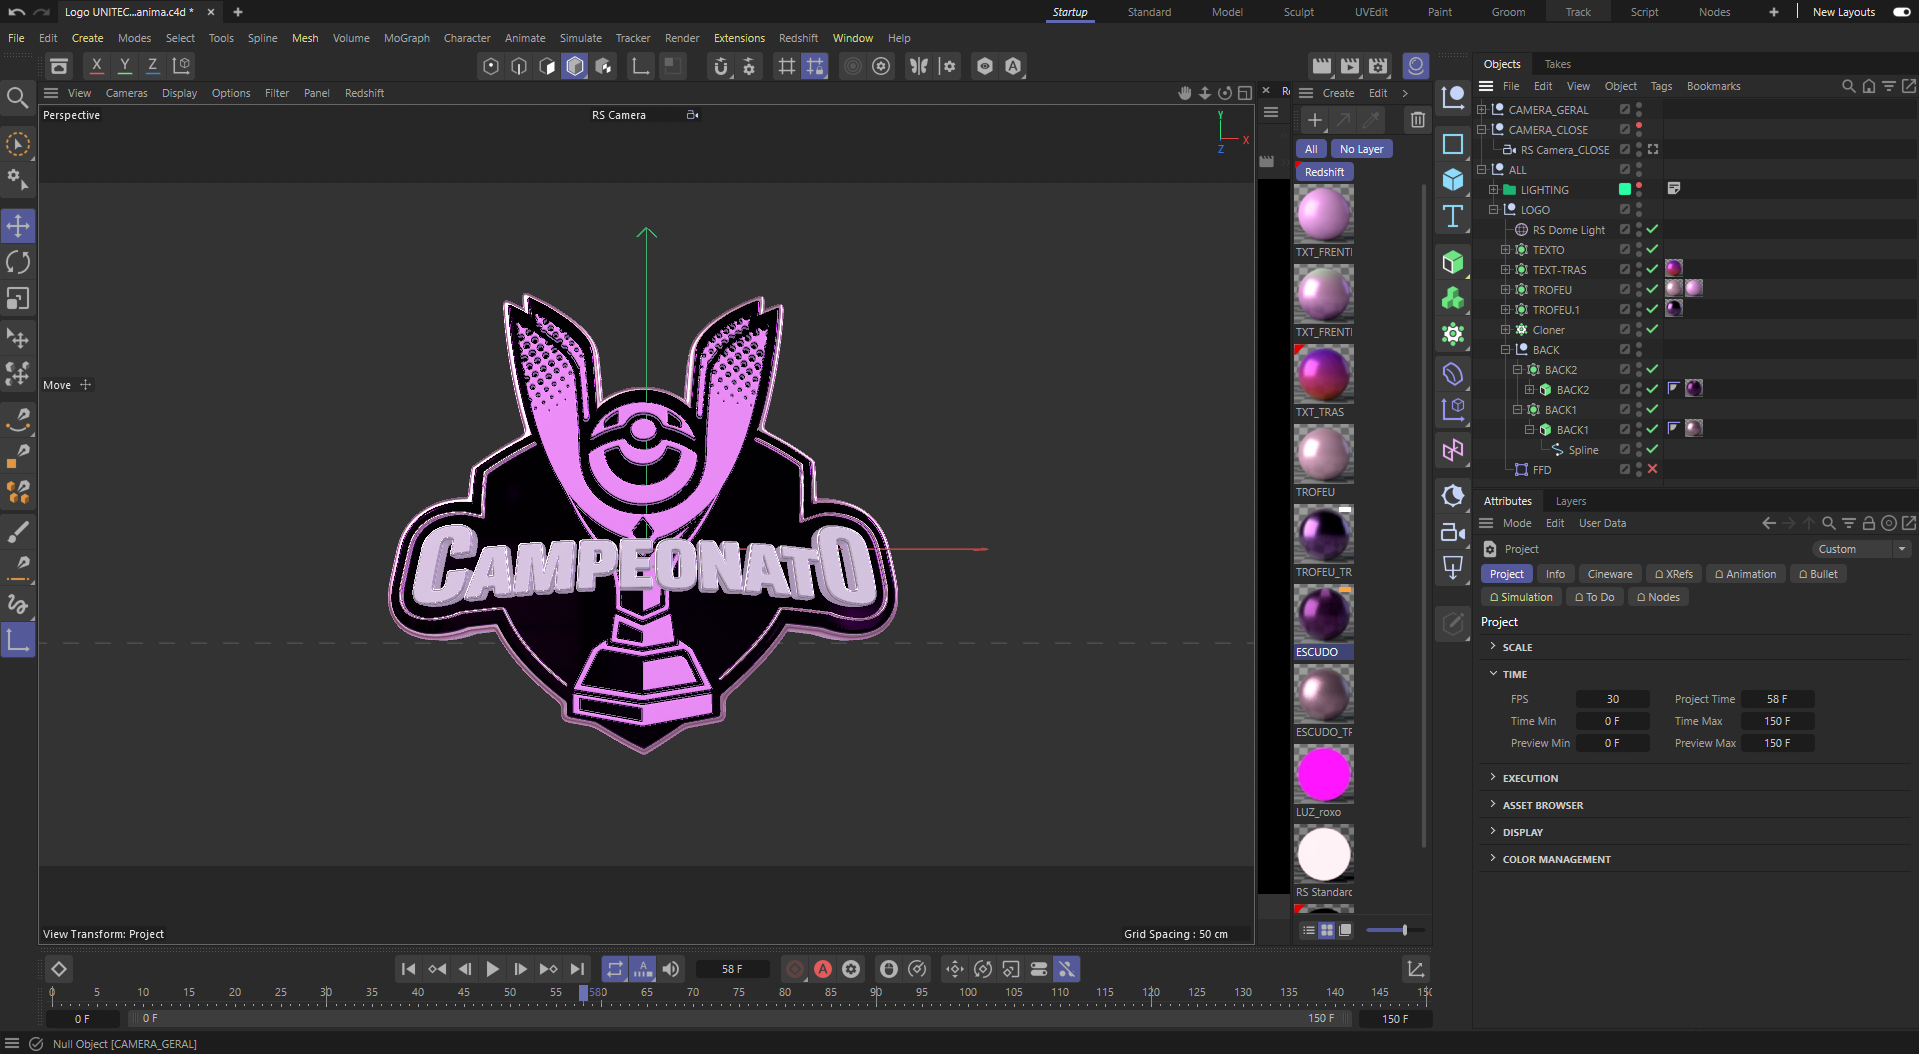Click the All materials filter button
The height and width of the screenshot is (1054, 1919).
click(x=1311, y=149)
